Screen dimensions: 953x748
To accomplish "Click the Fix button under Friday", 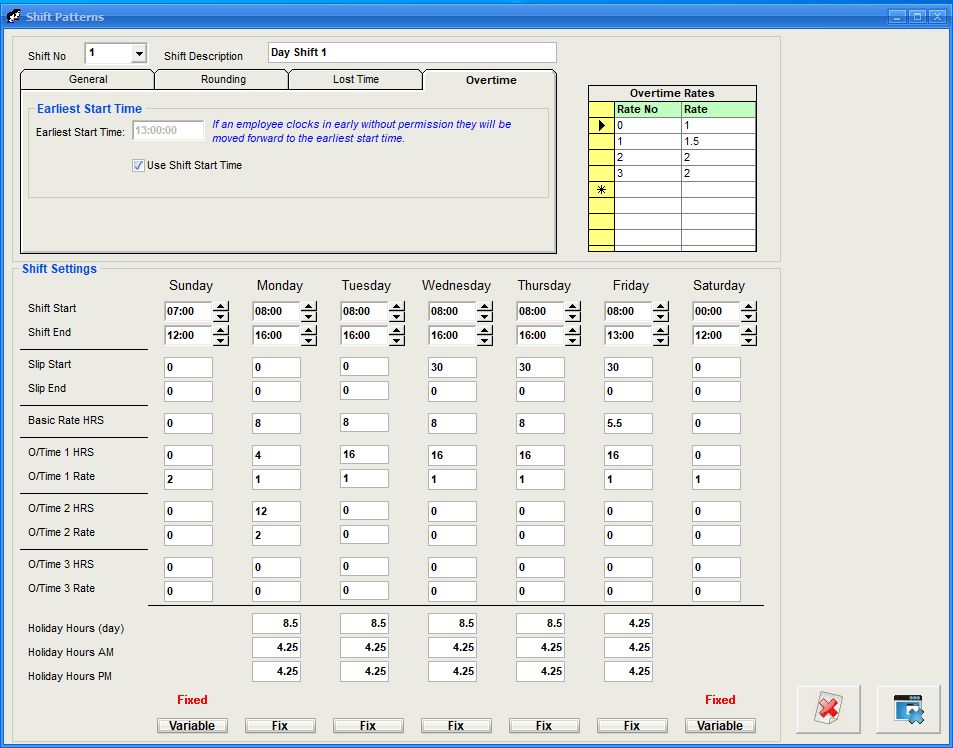I will coord(632,726).
